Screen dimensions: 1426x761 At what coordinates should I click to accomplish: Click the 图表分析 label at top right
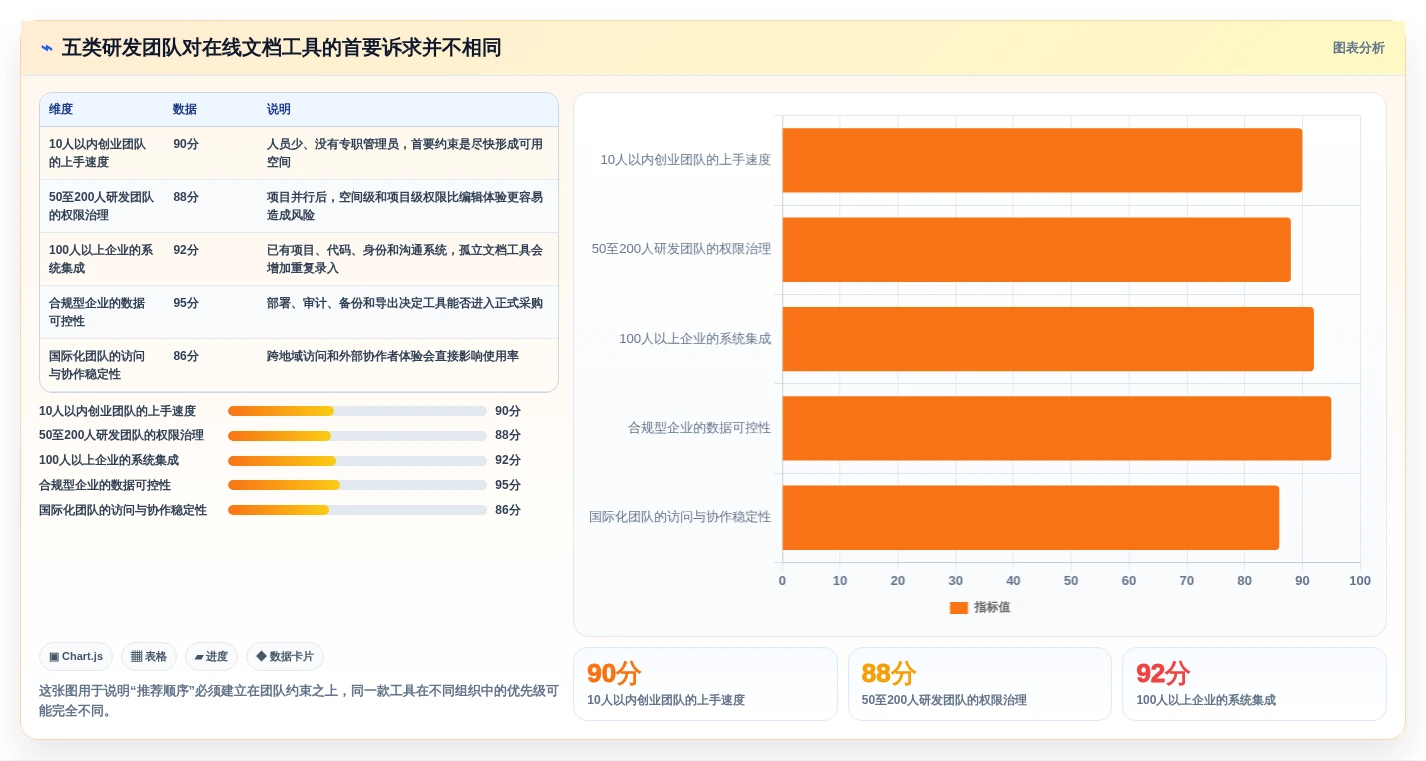click(1358, 48)
